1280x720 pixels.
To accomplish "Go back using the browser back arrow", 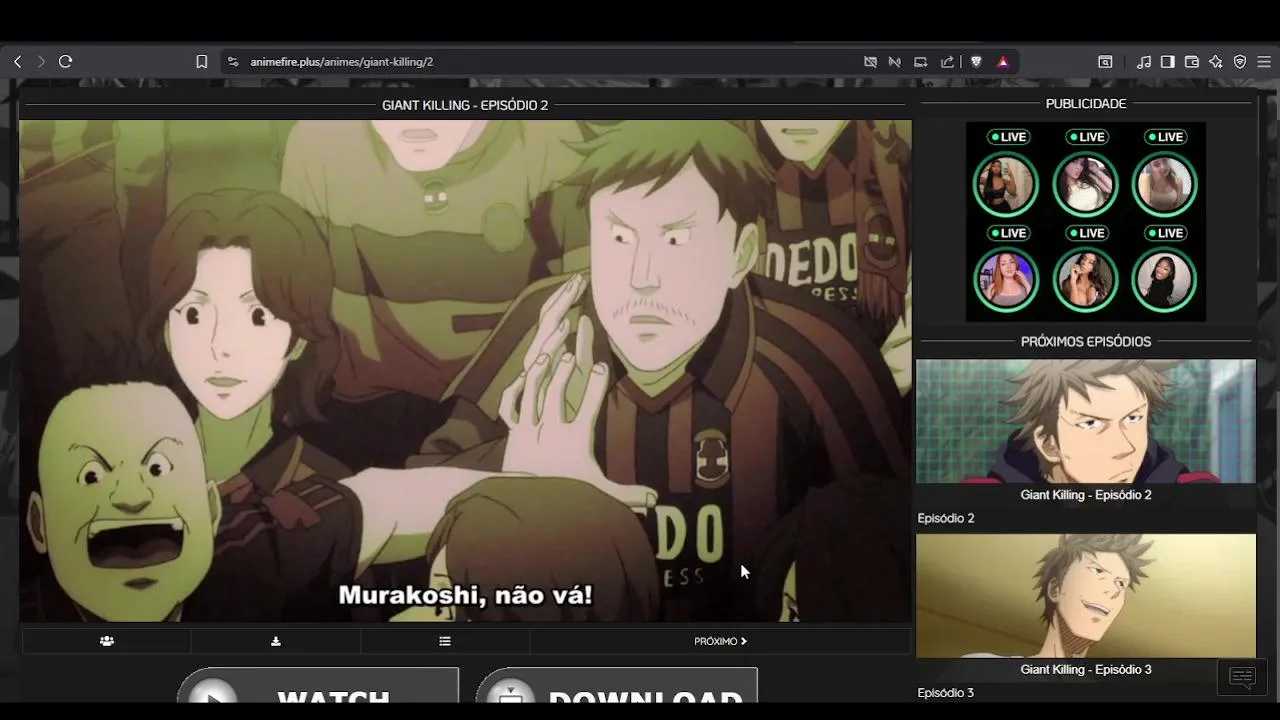I will pyautogui.click(x=17, y=62).
